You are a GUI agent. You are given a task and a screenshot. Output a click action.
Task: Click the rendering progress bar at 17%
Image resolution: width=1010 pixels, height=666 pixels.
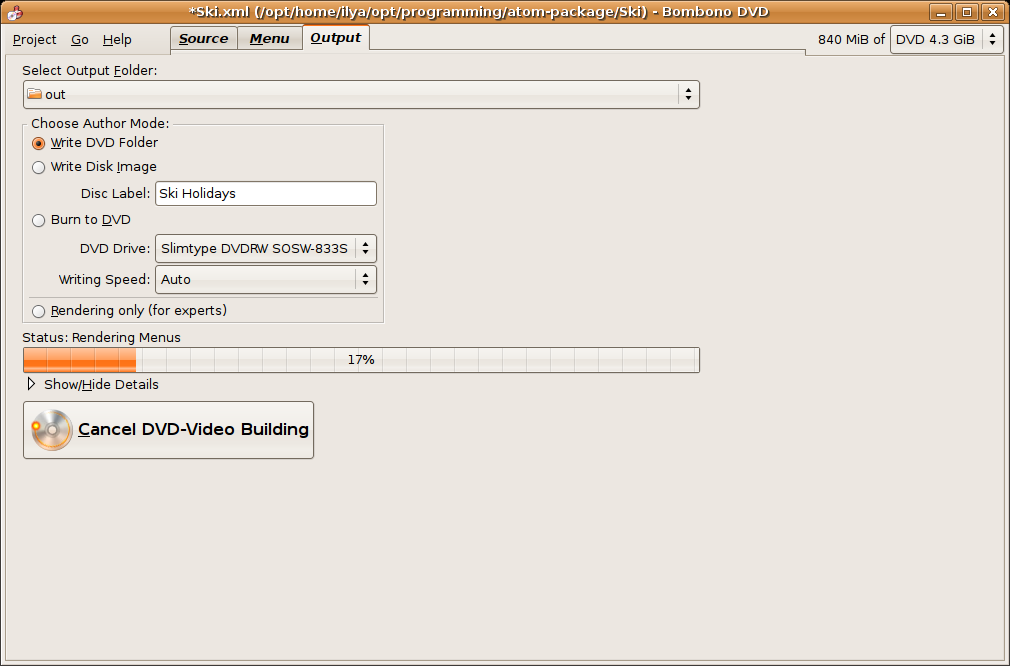tap(361, 360)
